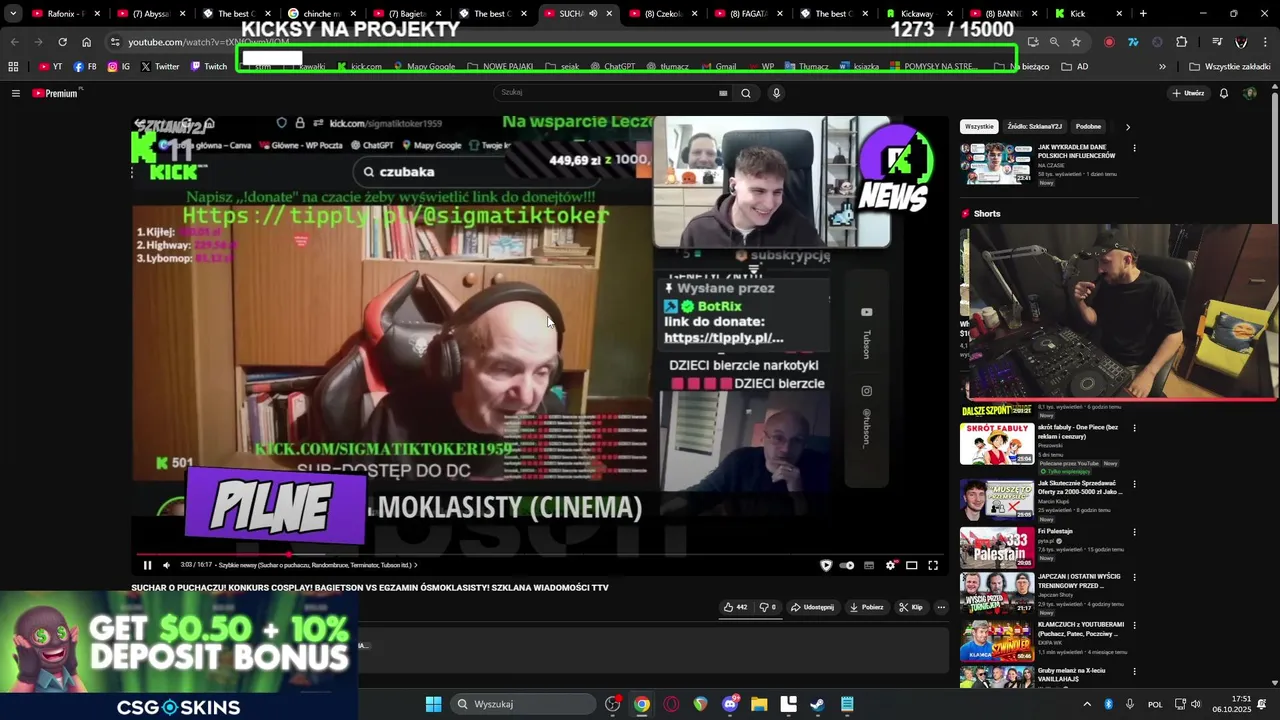Open File Explorer from the taskbar
The image size is (1280, 720).
(759, 704)
